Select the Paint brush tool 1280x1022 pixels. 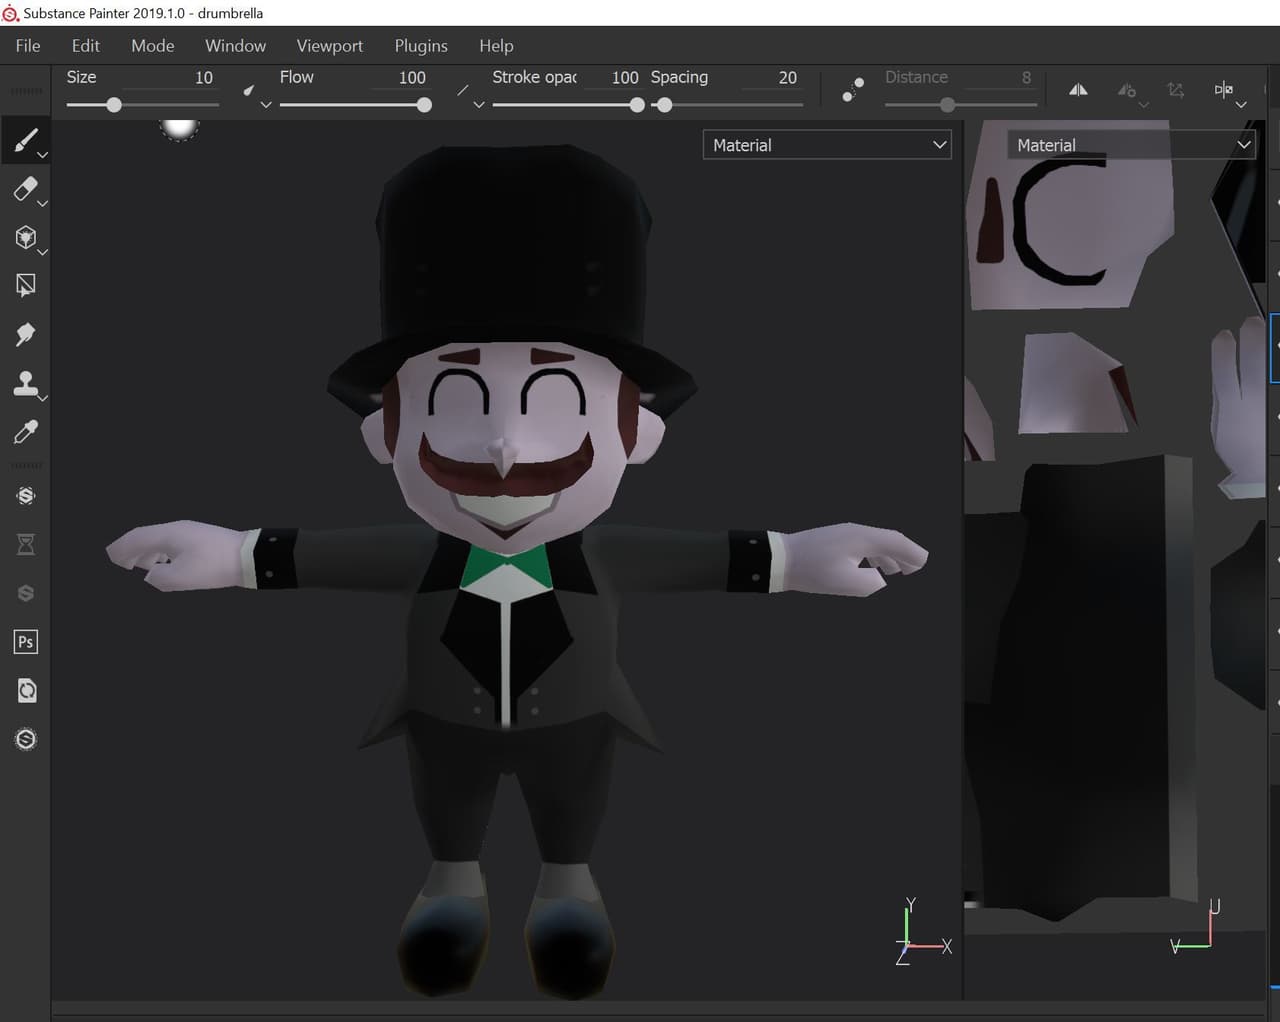click(x=25, y=141)
